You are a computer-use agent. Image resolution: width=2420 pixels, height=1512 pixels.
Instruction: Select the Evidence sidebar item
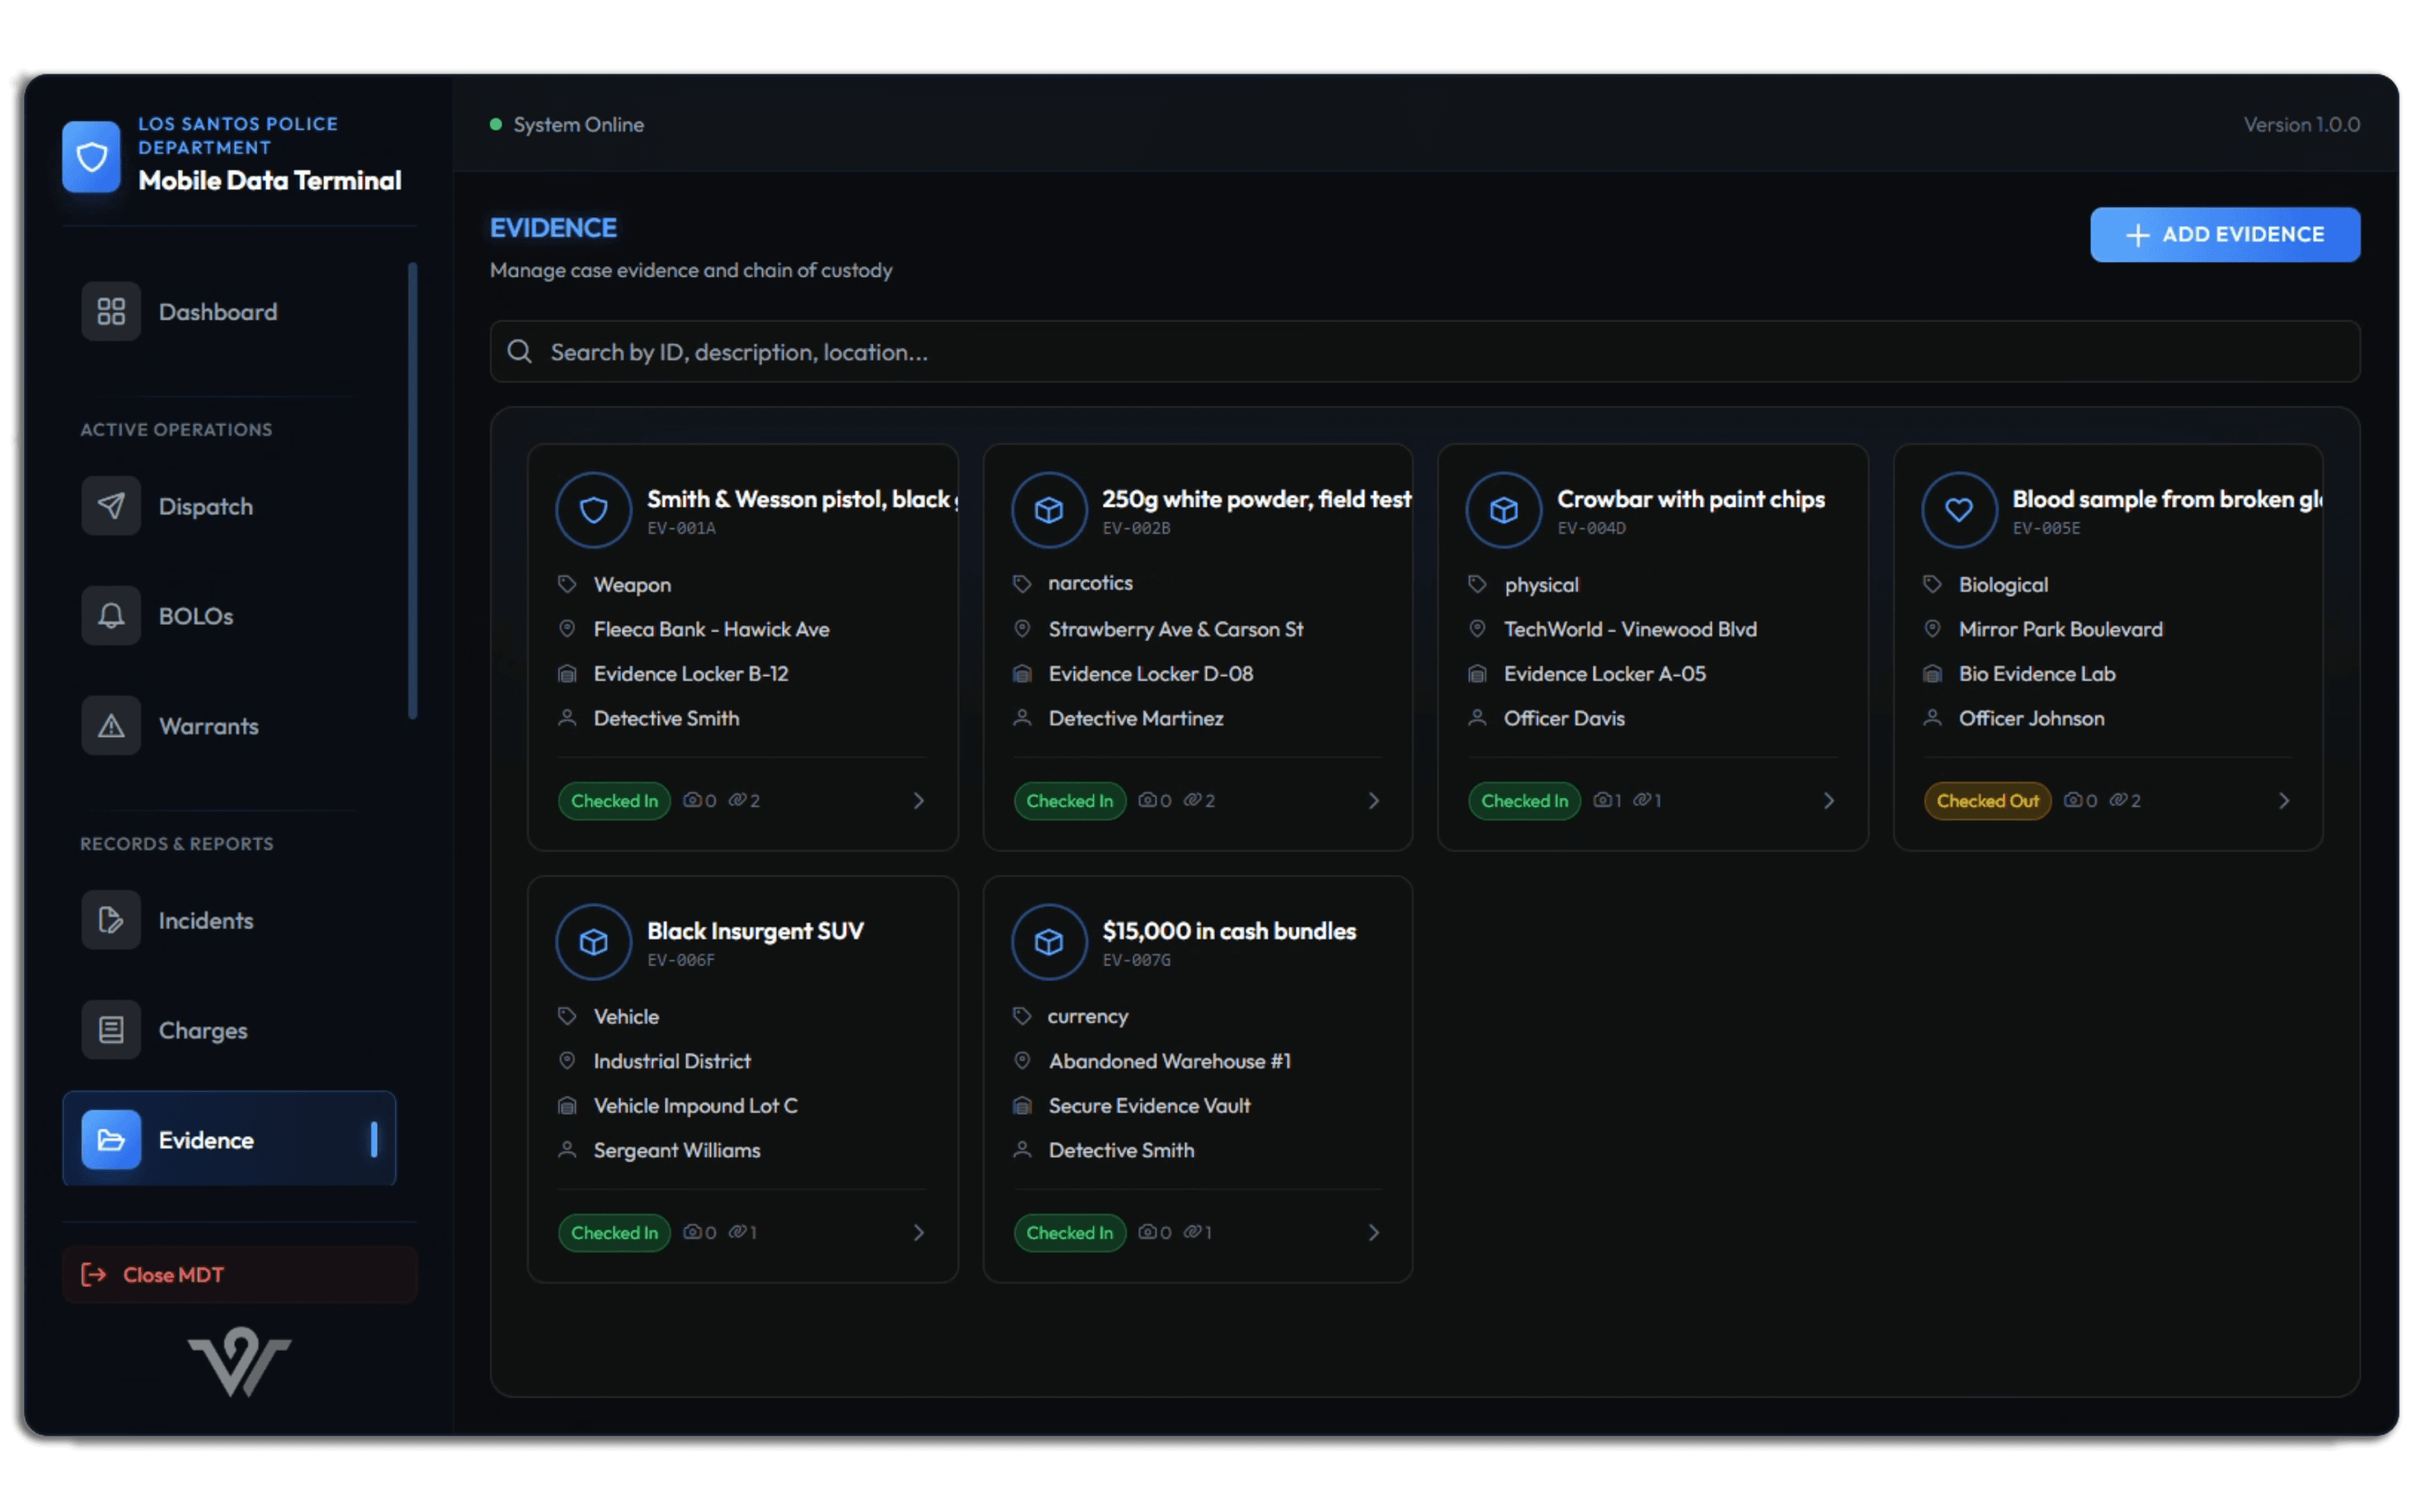pos(229,1140)
